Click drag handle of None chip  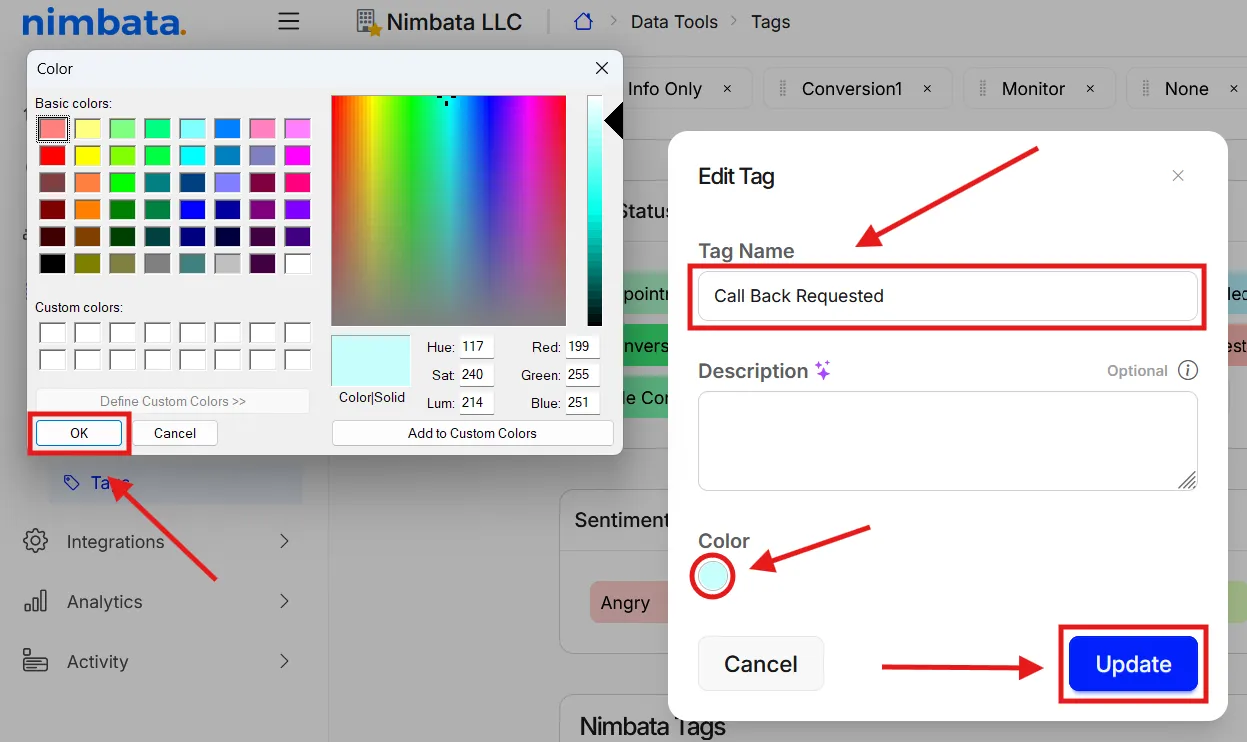coord(1146,89)
